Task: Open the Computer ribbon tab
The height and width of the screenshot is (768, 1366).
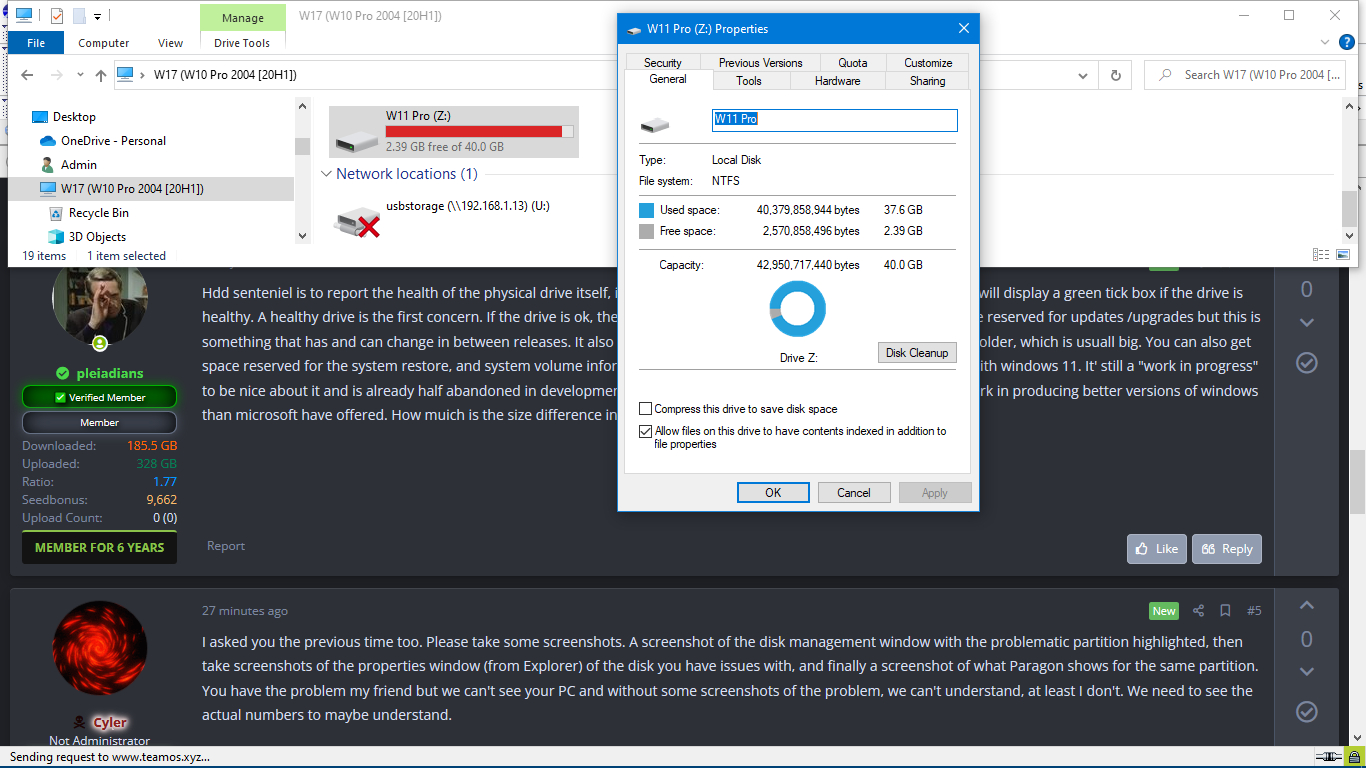Action: point(104,43)
